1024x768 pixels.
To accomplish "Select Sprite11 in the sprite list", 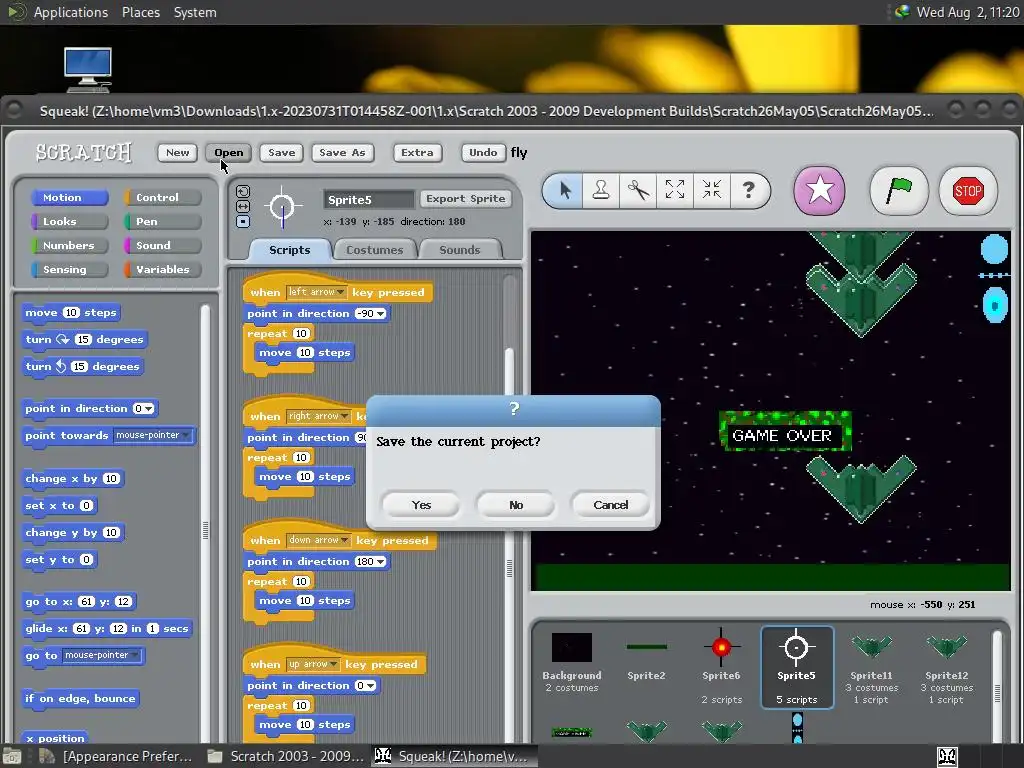I will (x=871, y=668).
